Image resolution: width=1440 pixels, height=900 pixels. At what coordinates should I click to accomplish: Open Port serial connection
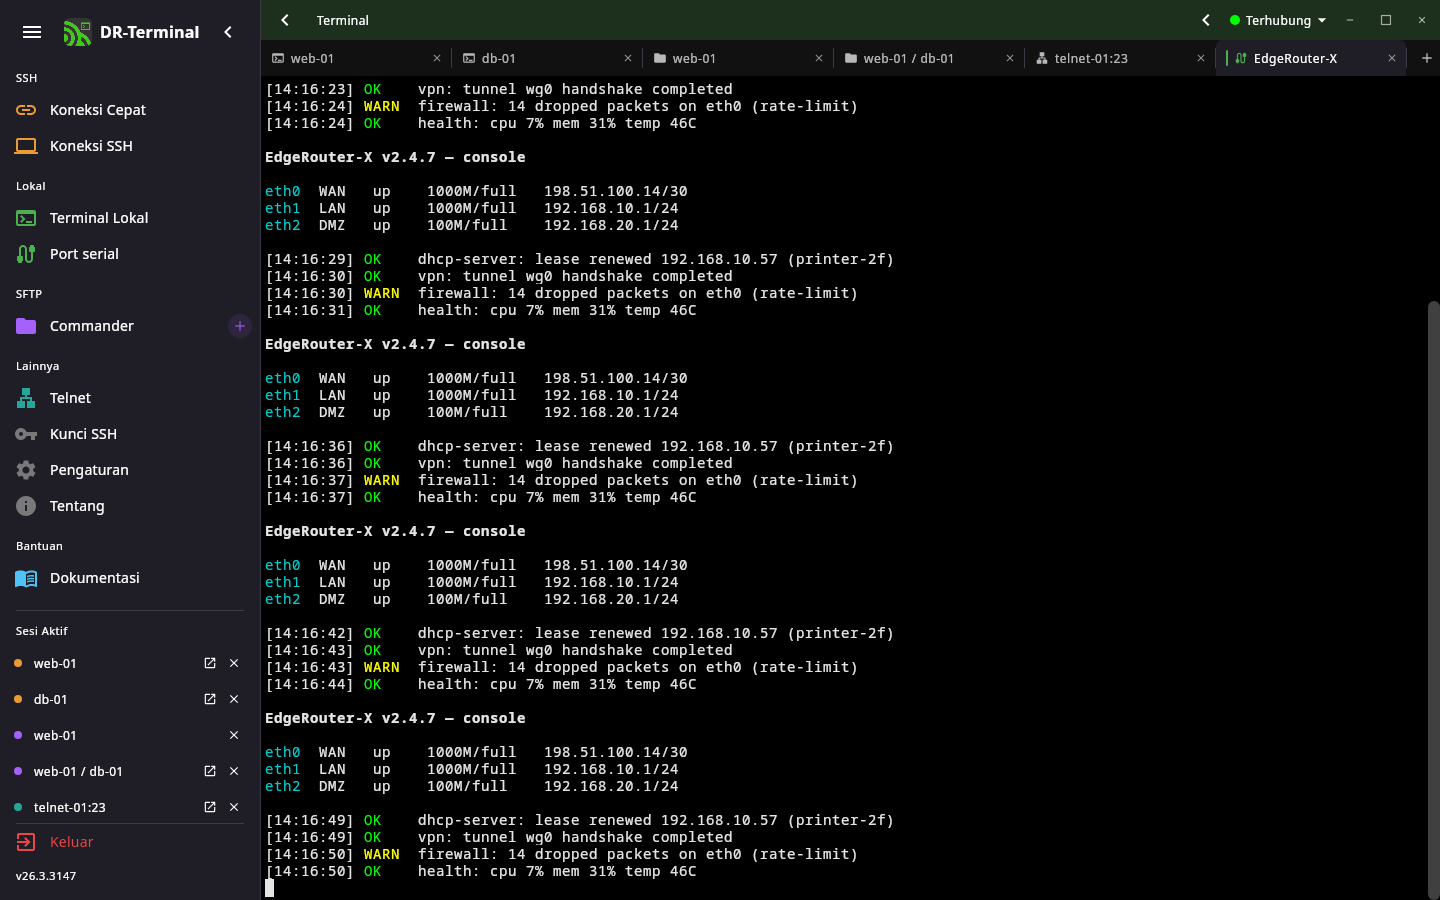[x=130, y=254]
